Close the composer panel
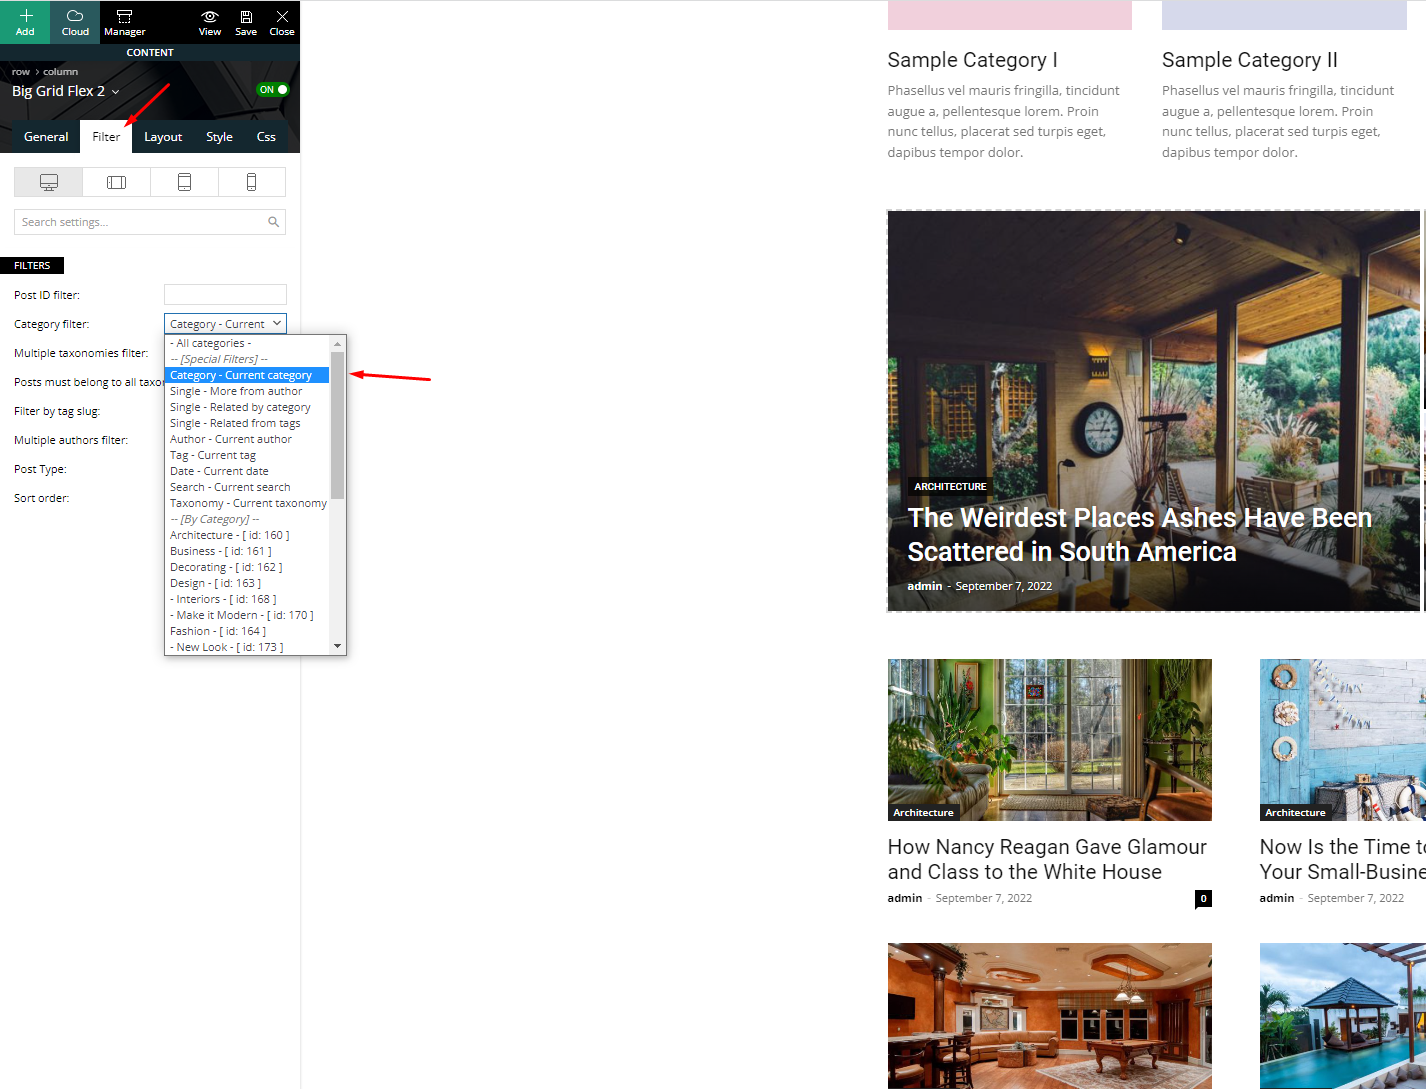Screen dimensions: 1426x1089 (282, 22)
